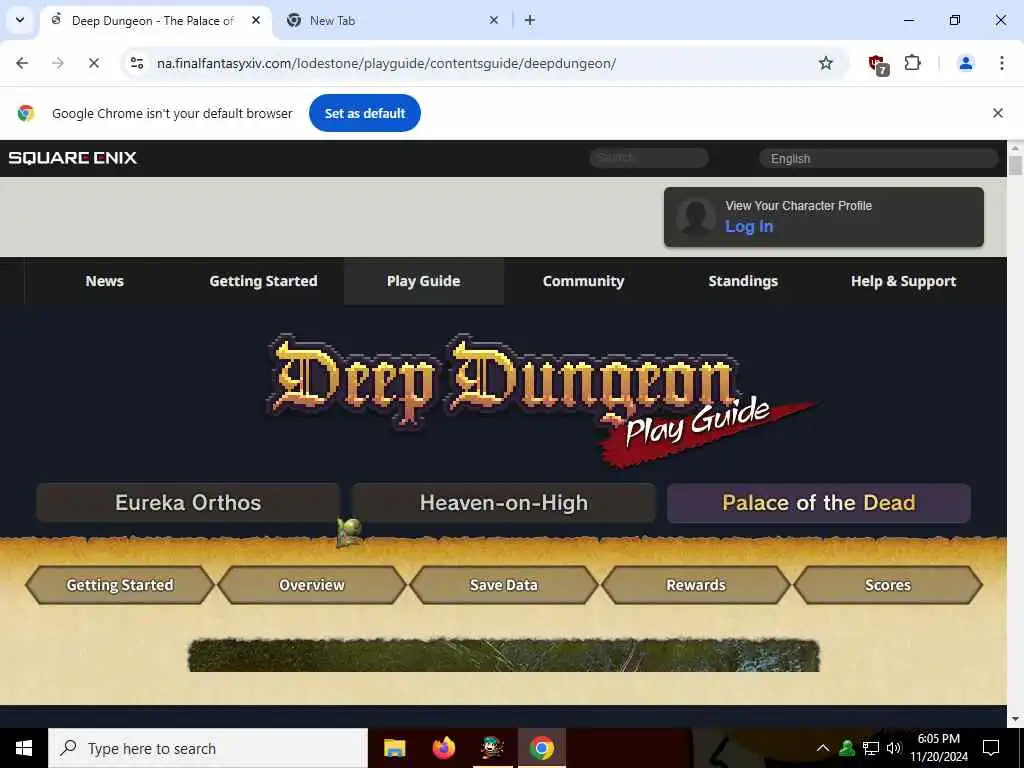The image size is (1024, 768).
Task: Close the New Tab tab
Action: (494, 20)
